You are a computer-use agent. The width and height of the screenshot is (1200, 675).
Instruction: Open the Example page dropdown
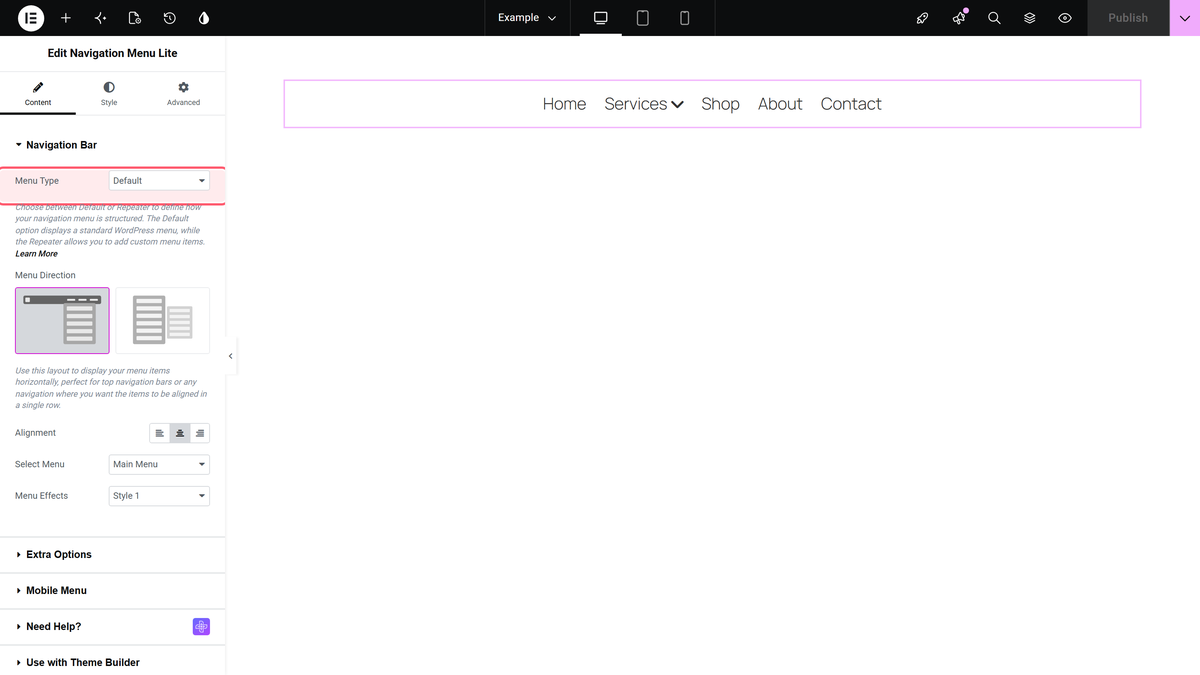pyautogui.click(x=527, y=18)
